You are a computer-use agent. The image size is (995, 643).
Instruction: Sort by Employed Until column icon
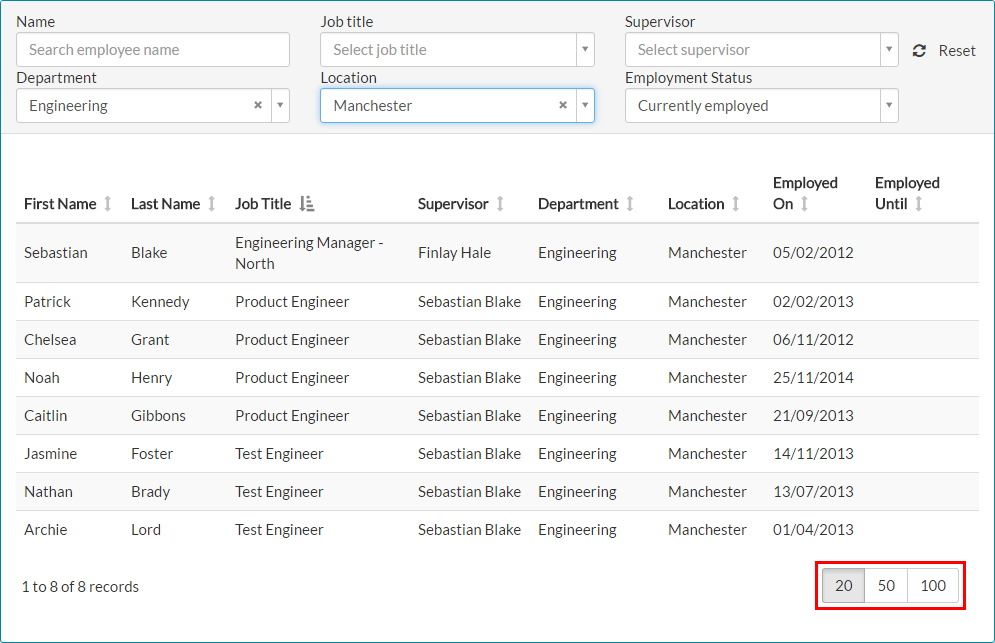click(x=919, y=204)
